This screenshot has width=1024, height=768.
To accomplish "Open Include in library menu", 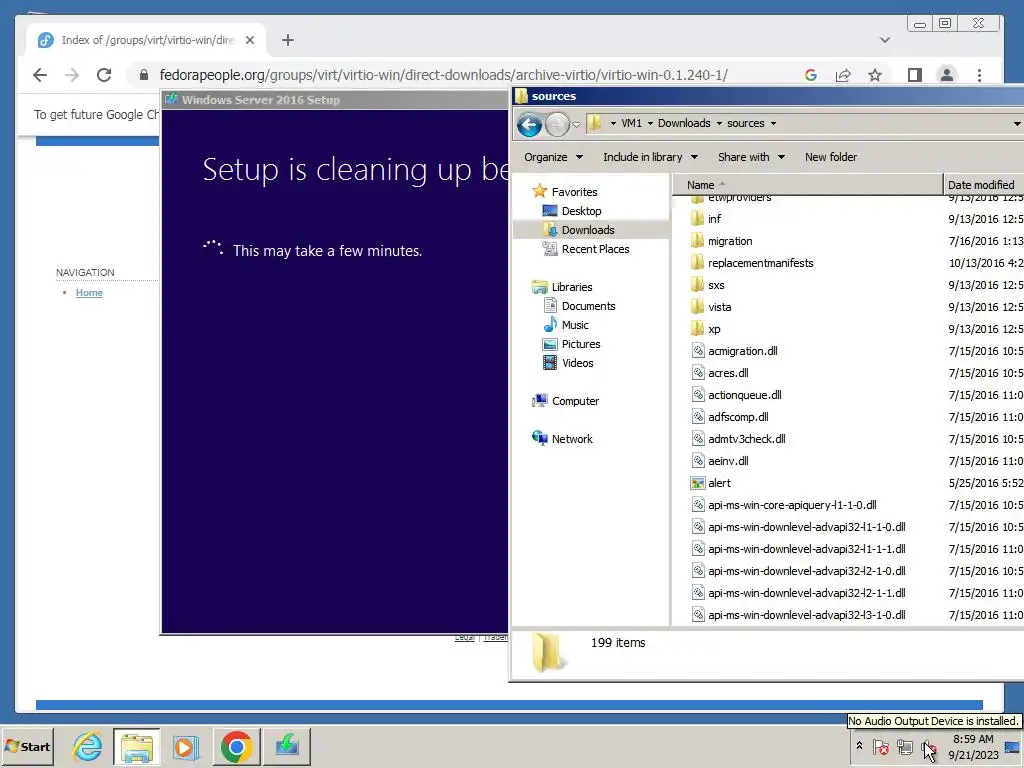I will (x=650, y=157).
